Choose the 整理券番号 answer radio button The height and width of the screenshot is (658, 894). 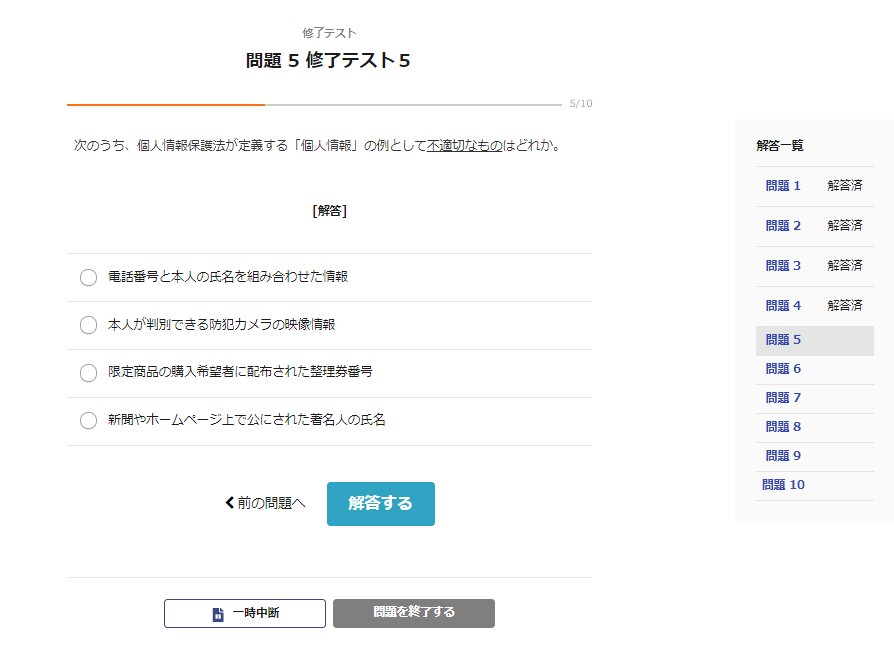88,372
